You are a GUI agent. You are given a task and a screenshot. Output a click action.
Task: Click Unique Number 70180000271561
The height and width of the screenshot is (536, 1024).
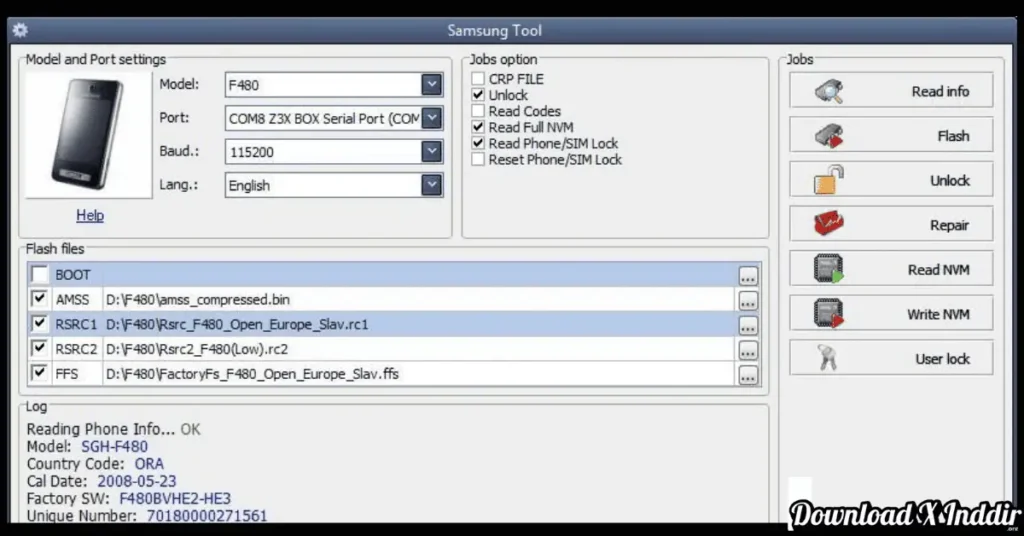click(206, 516)
